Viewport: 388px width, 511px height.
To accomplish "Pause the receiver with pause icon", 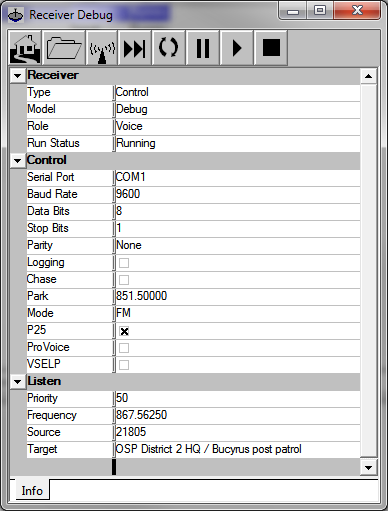I will coord(203,48).
